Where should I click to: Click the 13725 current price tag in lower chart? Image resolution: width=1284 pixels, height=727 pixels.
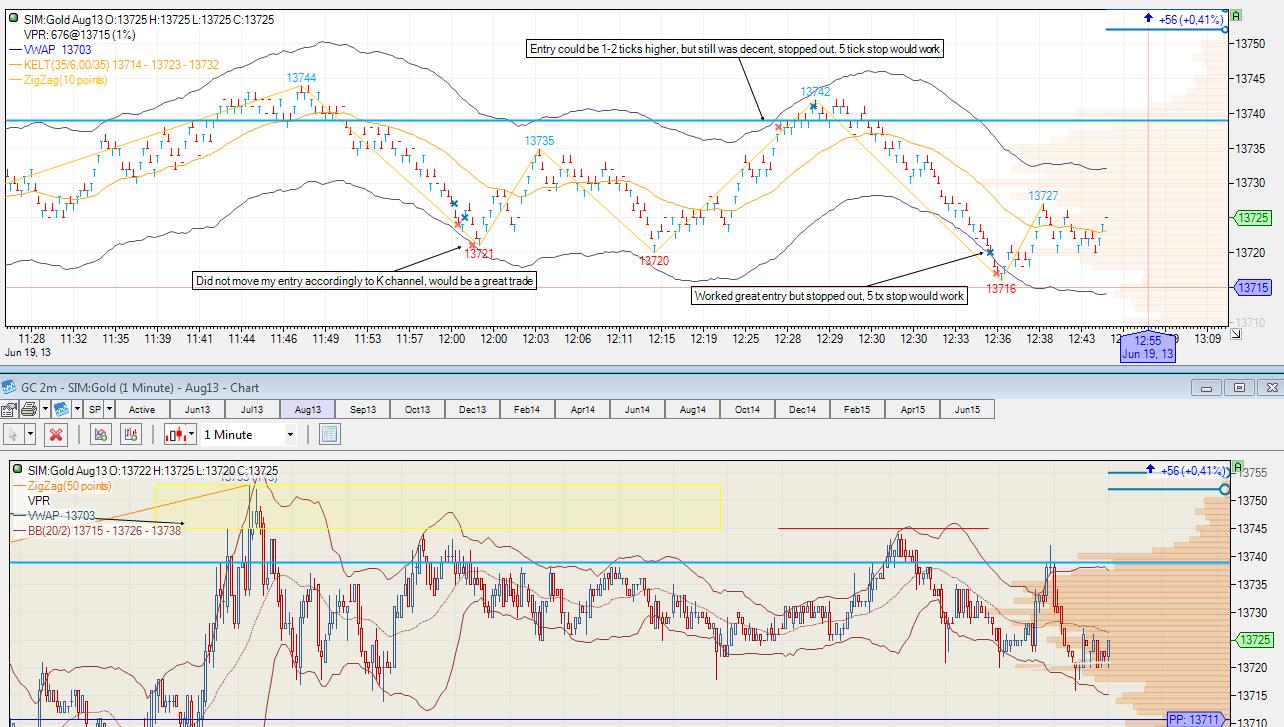(x=1253, y=640)
